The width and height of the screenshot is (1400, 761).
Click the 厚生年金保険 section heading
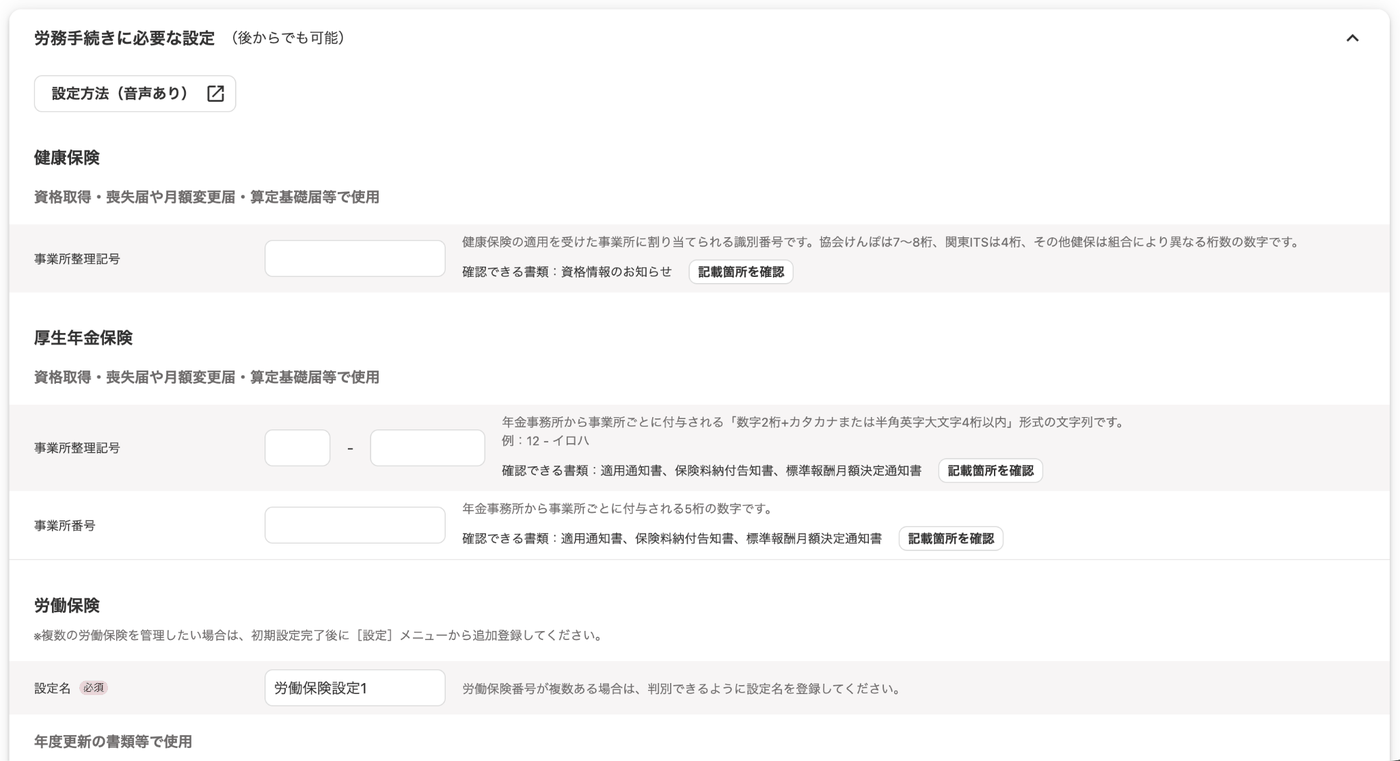pyautogui.click(x=83, y=338)
